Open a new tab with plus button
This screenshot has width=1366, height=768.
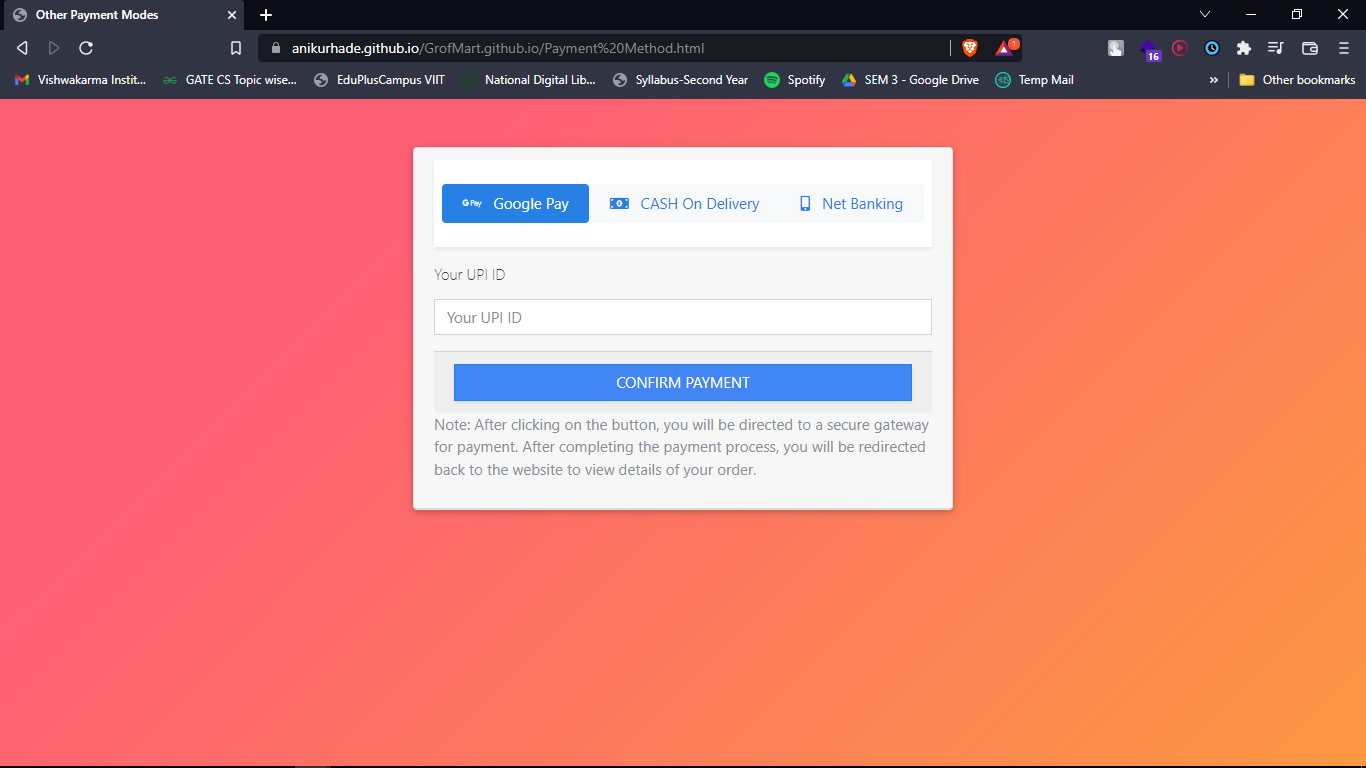click(x=266, y=15)
